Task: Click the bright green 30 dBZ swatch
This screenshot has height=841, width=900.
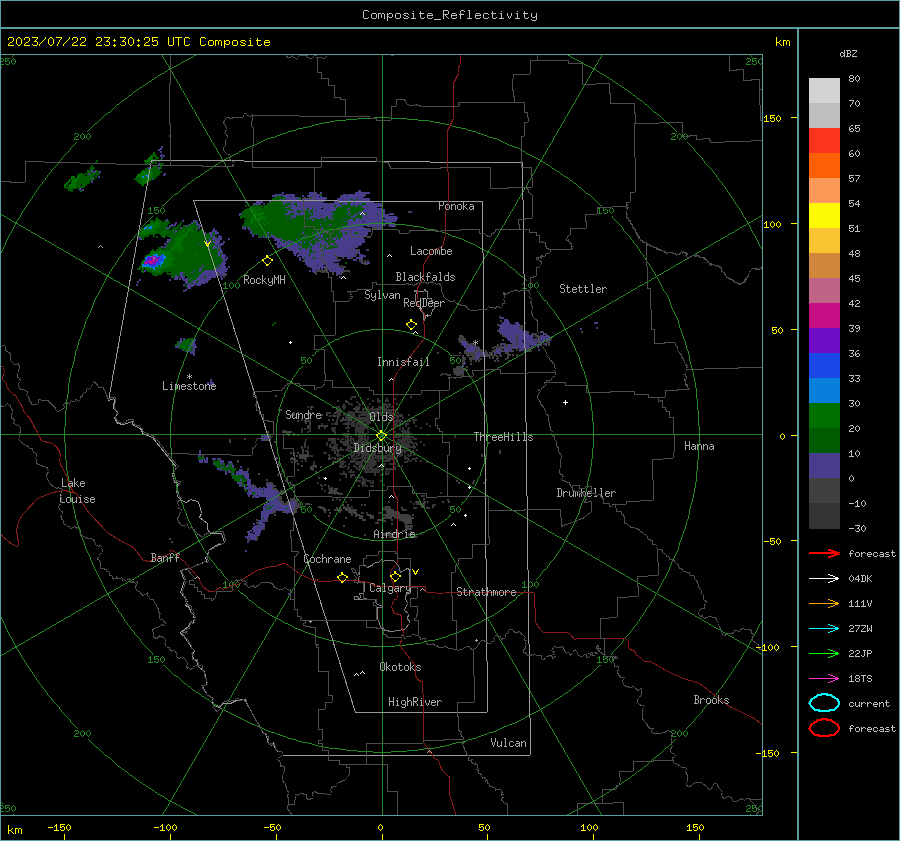Action: [824, 416]
